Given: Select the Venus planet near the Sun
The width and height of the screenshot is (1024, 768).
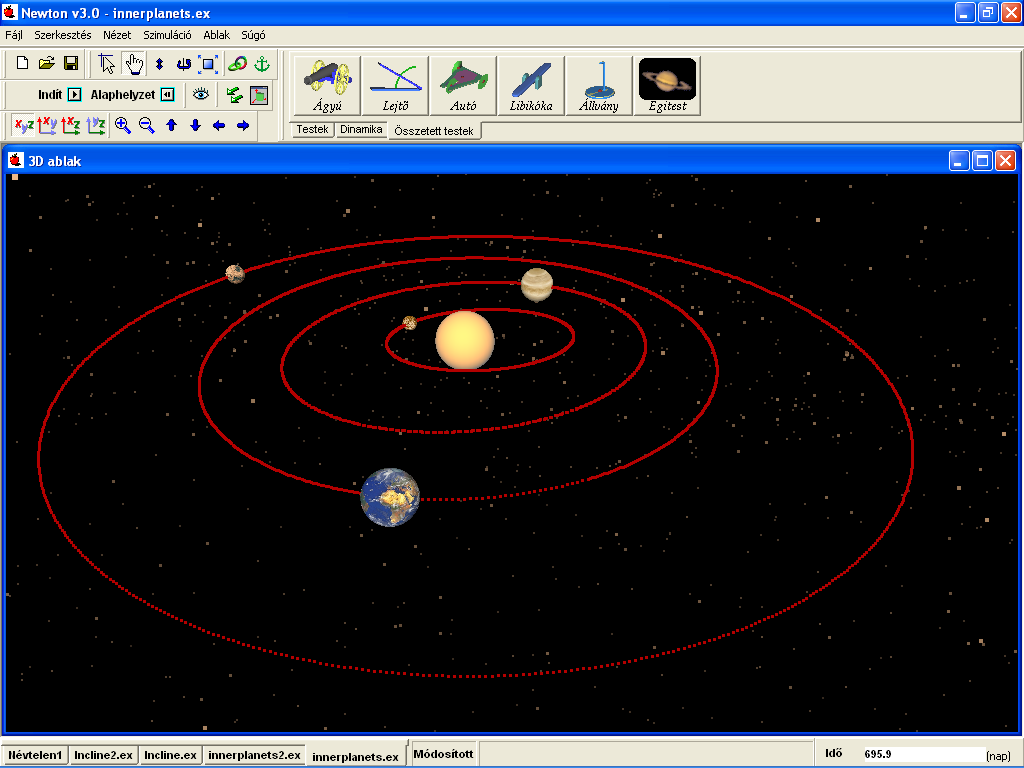Looking at the screenshot, I should [537, 285].
